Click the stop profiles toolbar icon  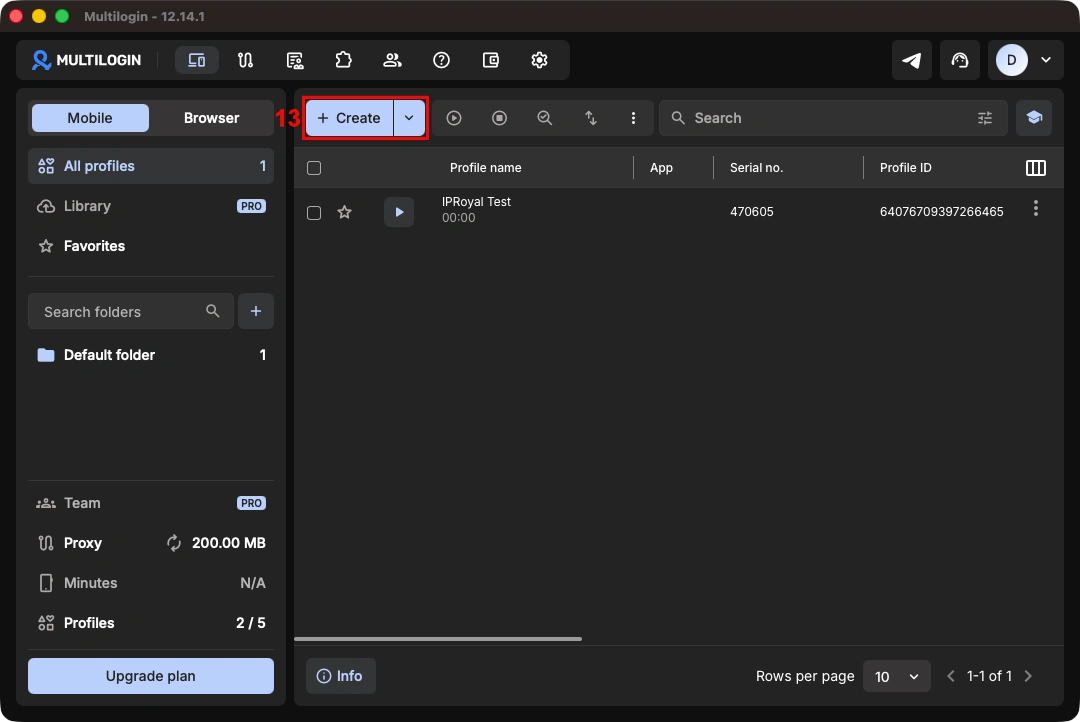(x=499, y=118)
